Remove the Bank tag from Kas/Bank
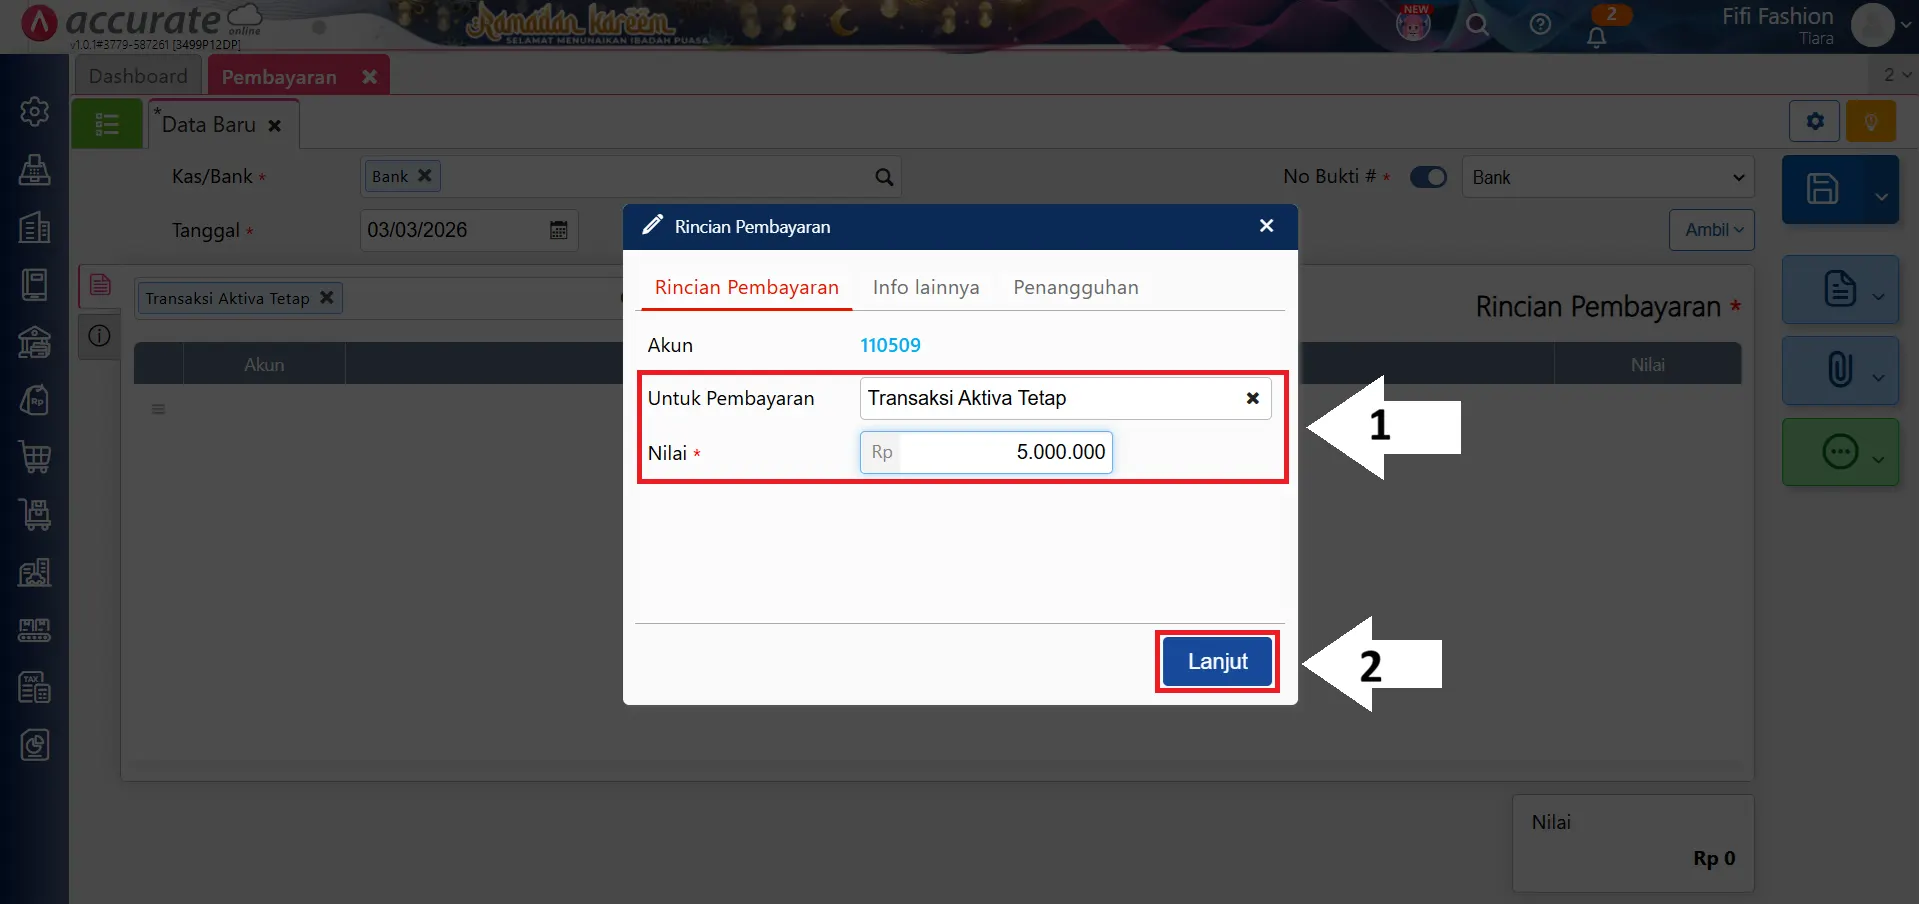Viewport: 1919px width, 904px height. 424,176
